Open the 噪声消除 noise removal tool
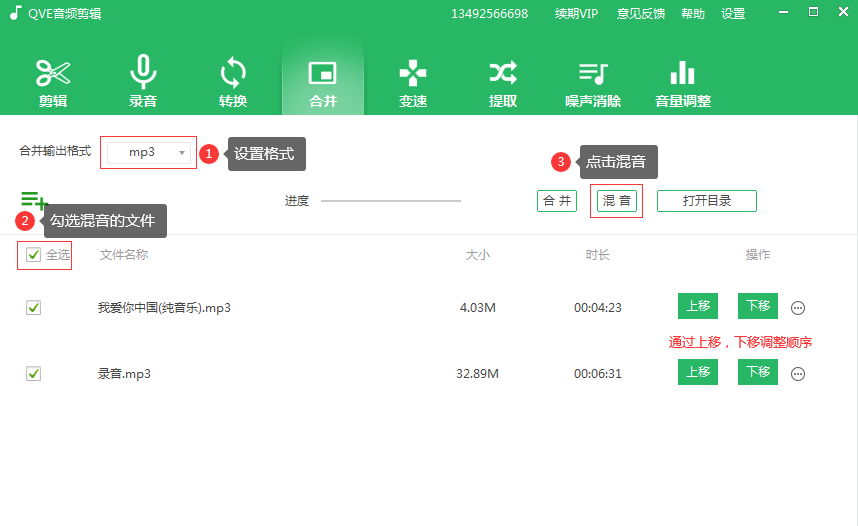Screen dimensions: 858x526 click(x=593, y=82)
